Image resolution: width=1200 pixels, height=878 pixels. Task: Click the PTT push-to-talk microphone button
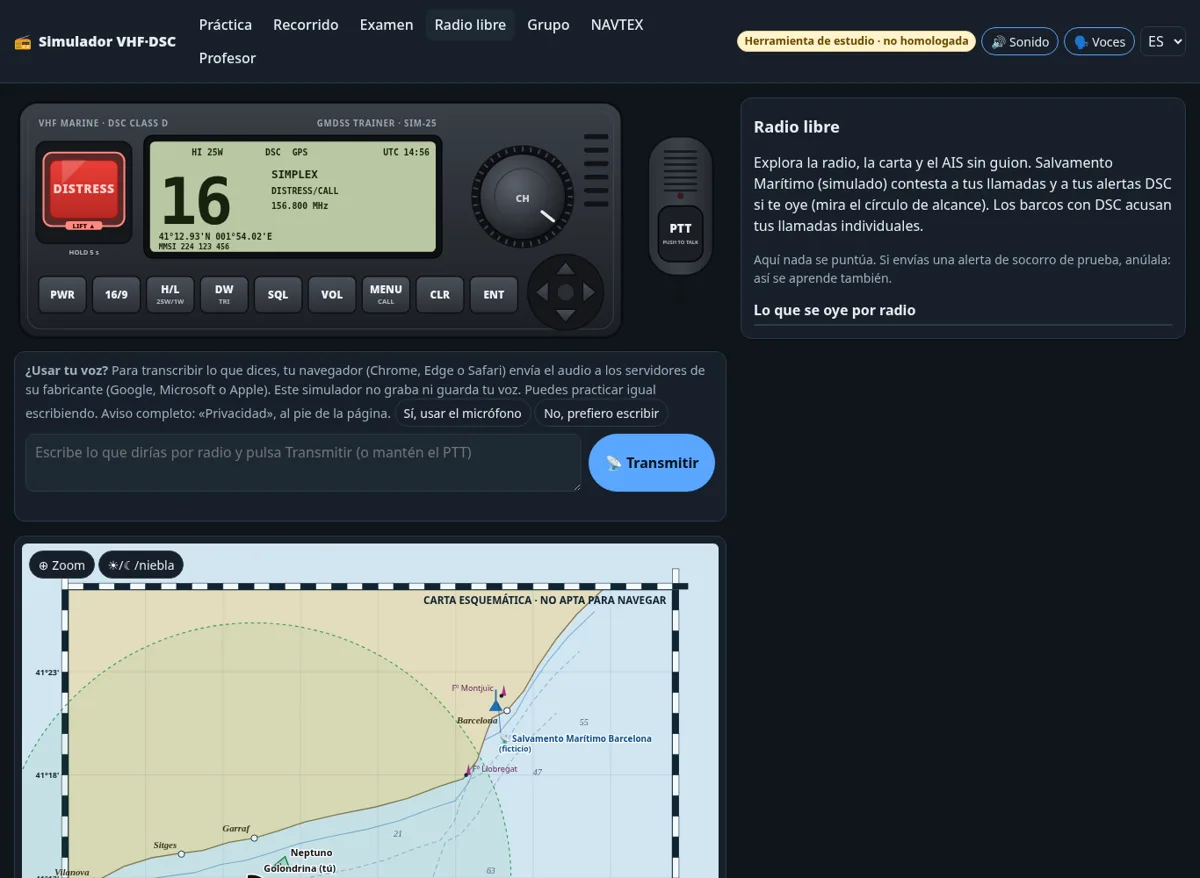(x=680, y=233)
